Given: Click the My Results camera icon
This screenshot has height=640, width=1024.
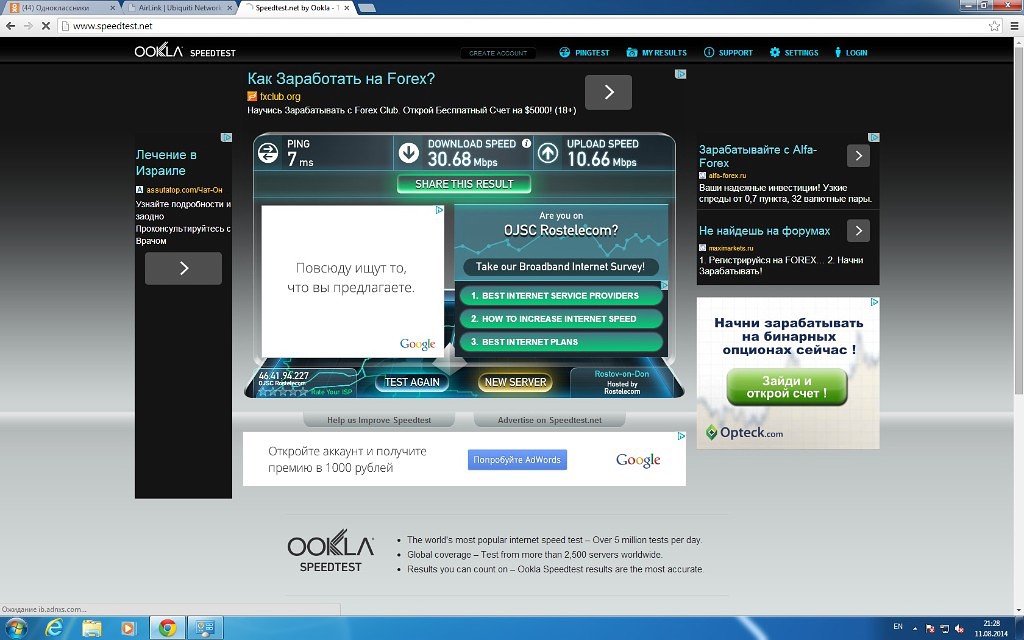Looking at the screenshot, I should point(632,52).
